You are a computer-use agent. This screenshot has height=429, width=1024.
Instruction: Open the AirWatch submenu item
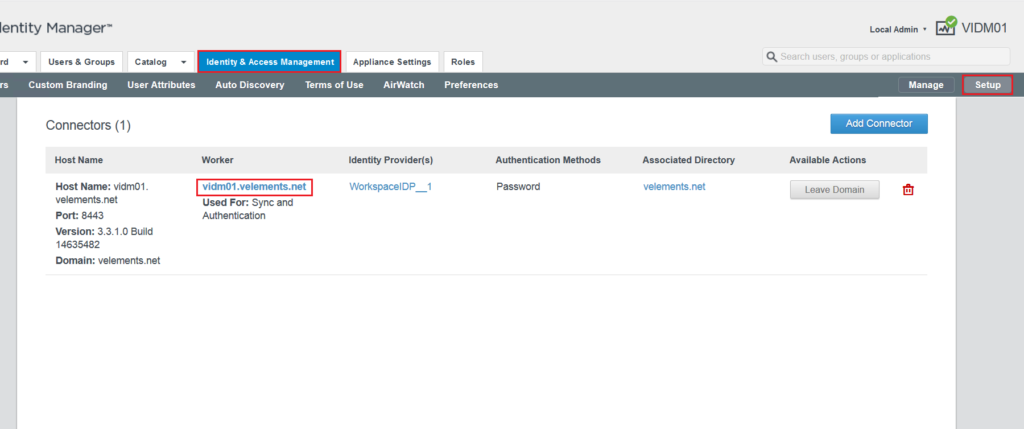tap(404, 85)
